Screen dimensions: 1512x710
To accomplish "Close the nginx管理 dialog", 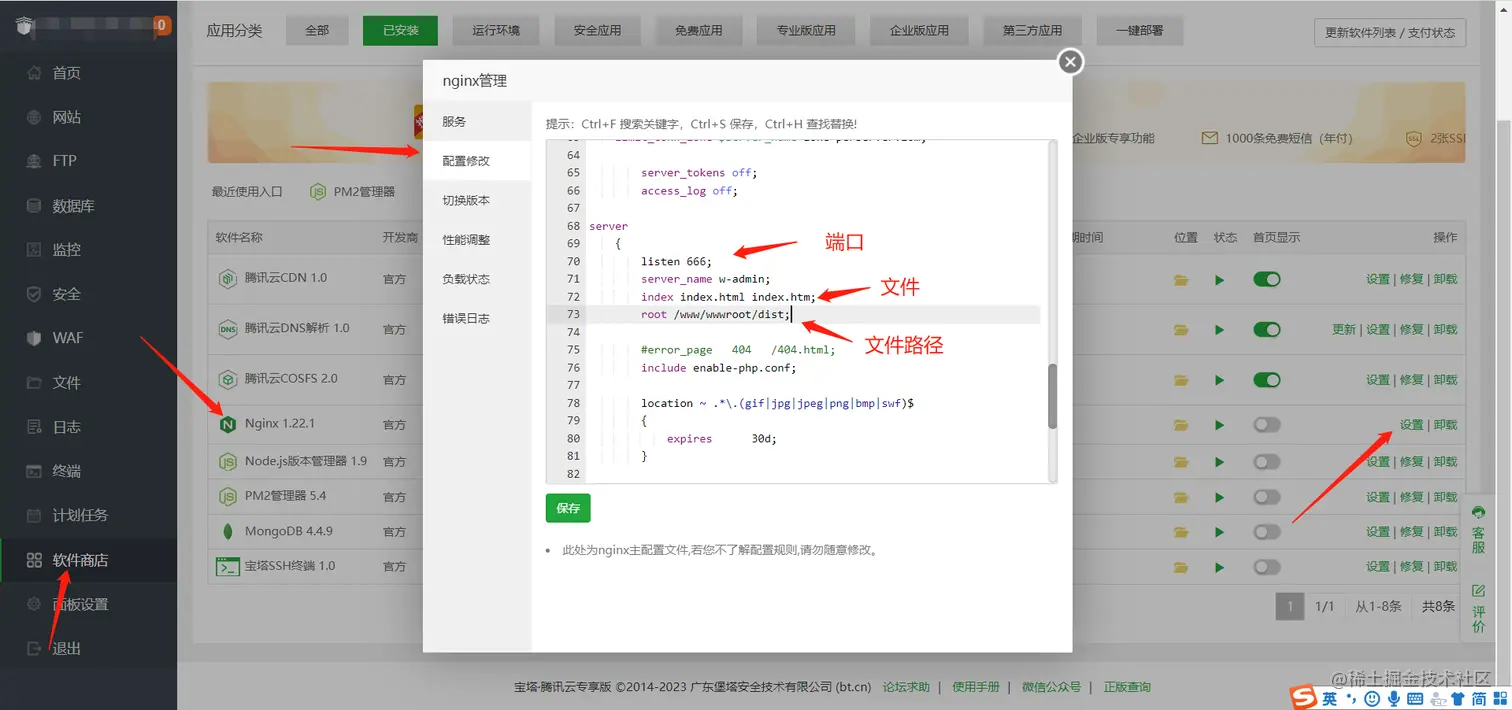I will 1071,62.
